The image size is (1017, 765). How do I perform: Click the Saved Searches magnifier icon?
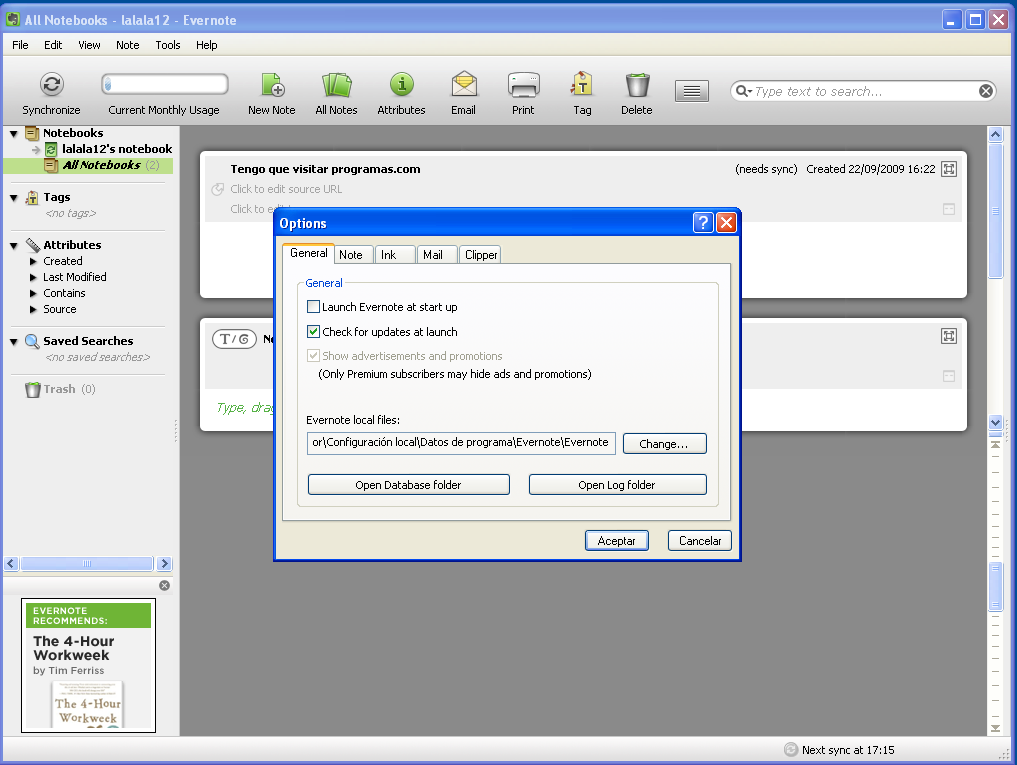32,341
